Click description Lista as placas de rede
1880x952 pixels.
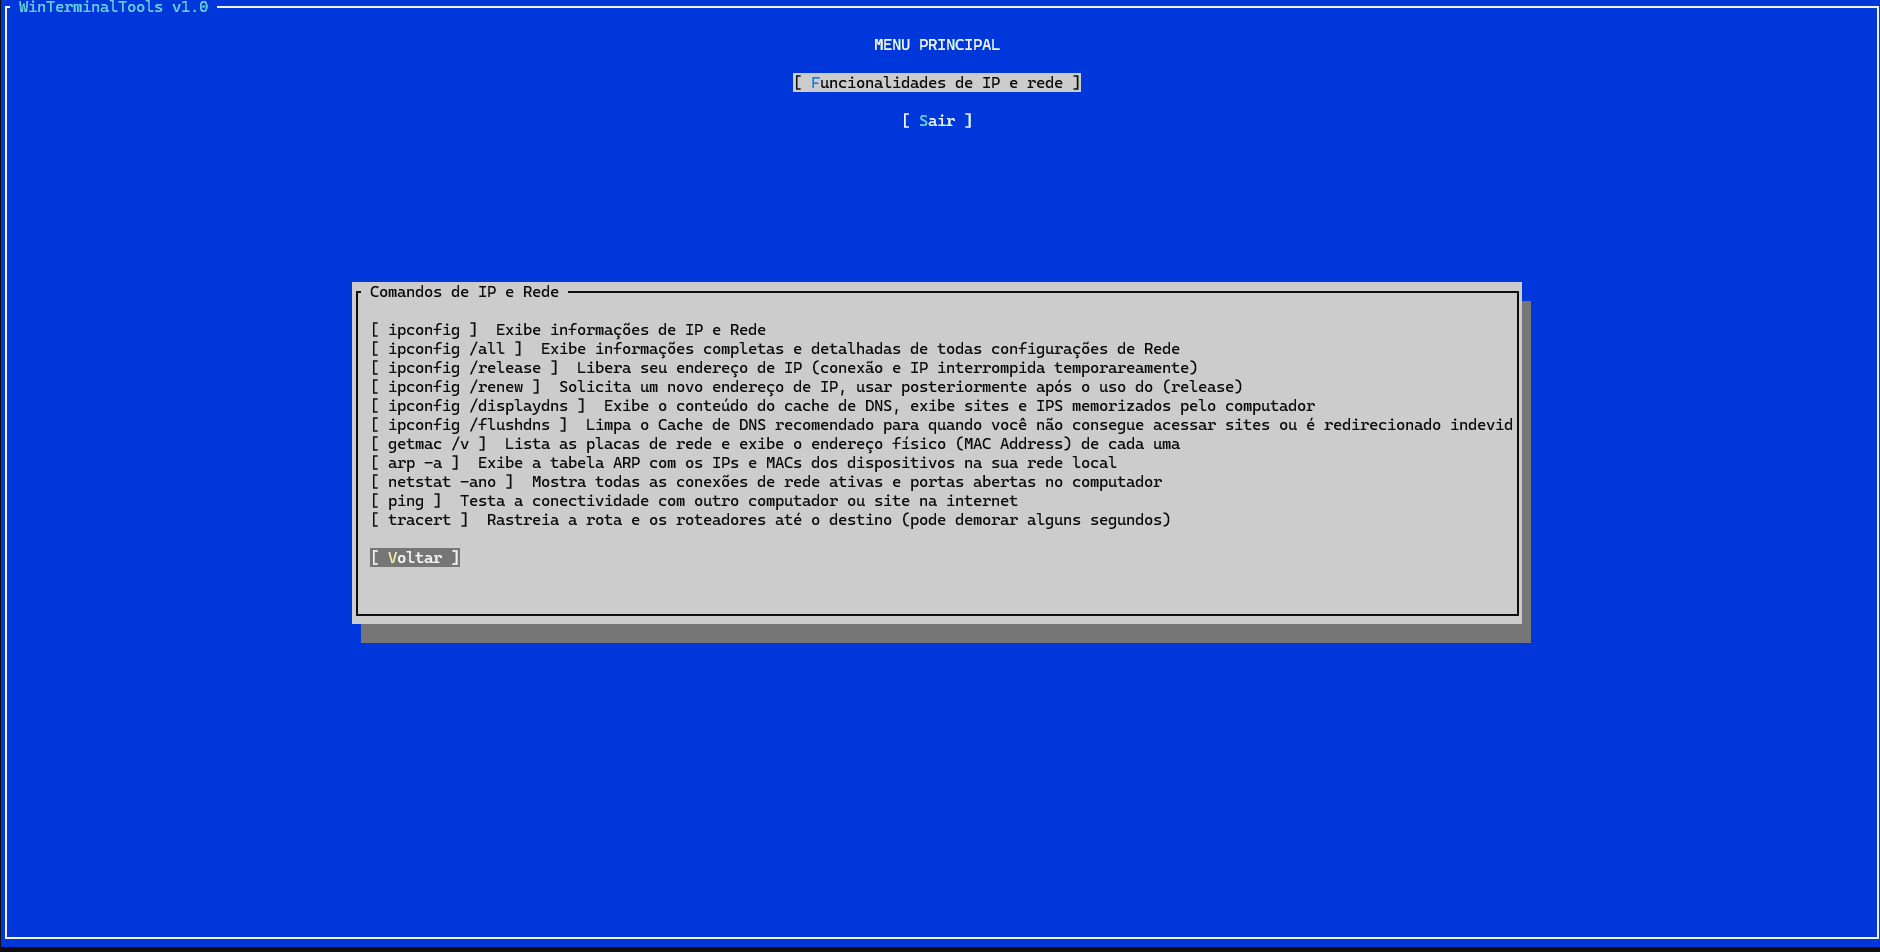pyautogui.click(x=842, y=444)
